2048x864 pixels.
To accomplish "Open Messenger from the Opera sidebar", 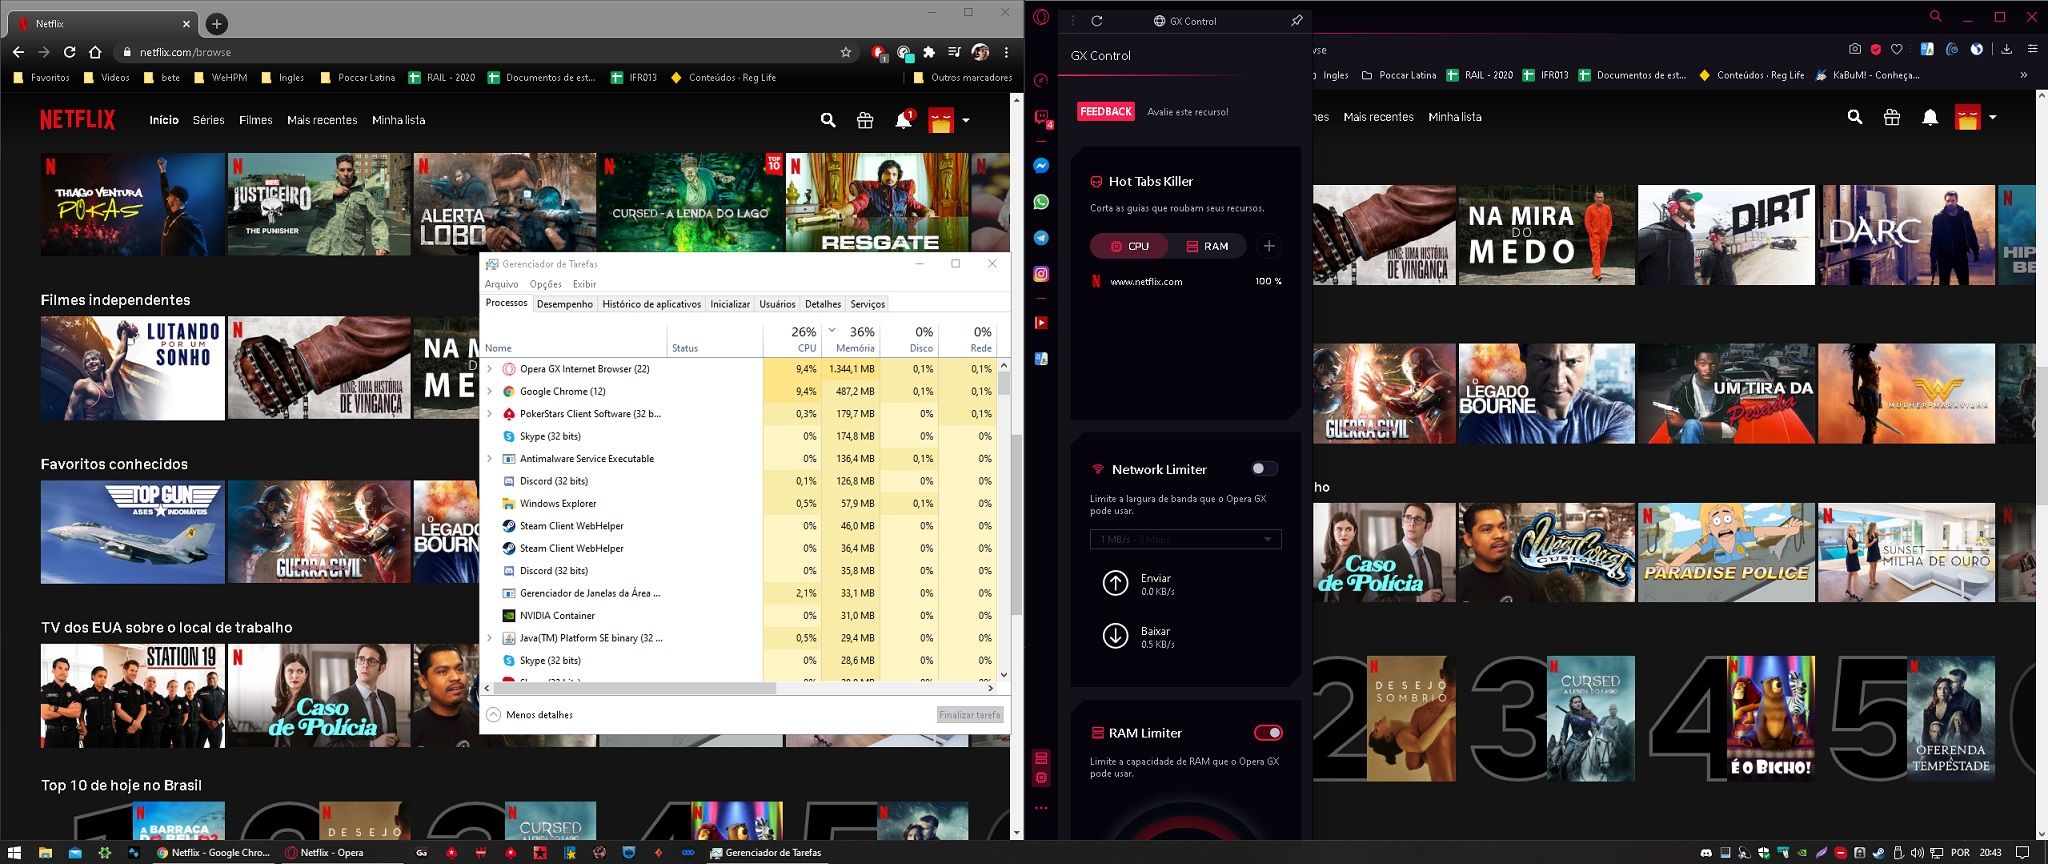I will 1041,166.
